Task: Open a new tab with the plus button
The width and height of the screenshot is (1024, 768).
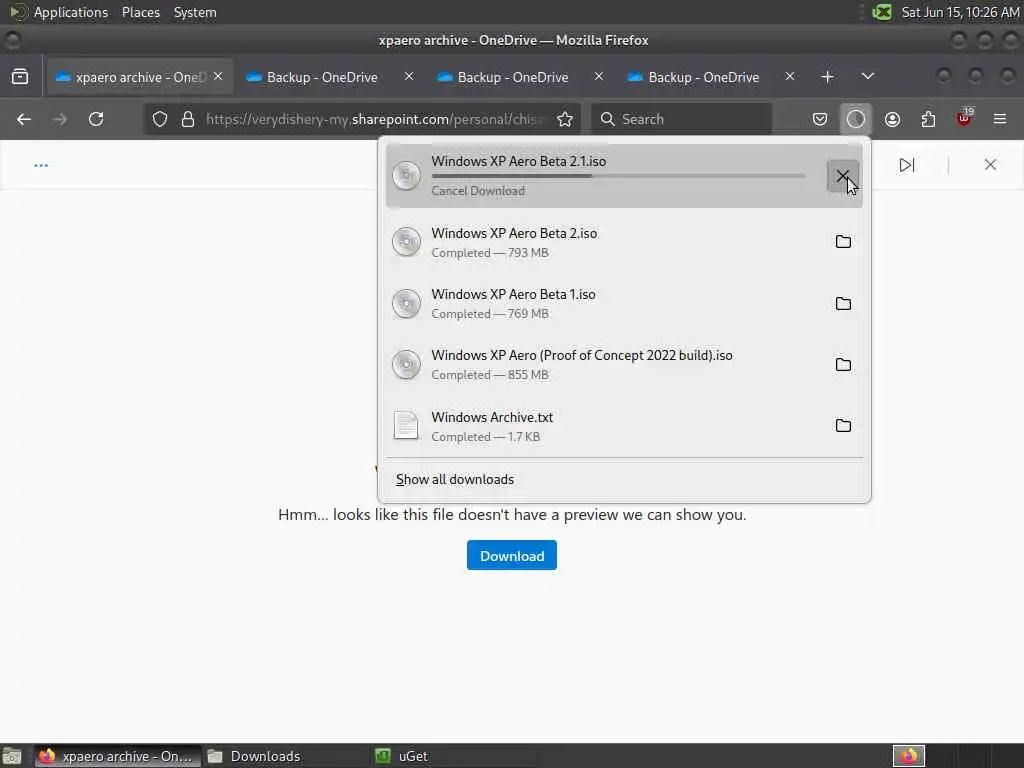Action: 827,77
